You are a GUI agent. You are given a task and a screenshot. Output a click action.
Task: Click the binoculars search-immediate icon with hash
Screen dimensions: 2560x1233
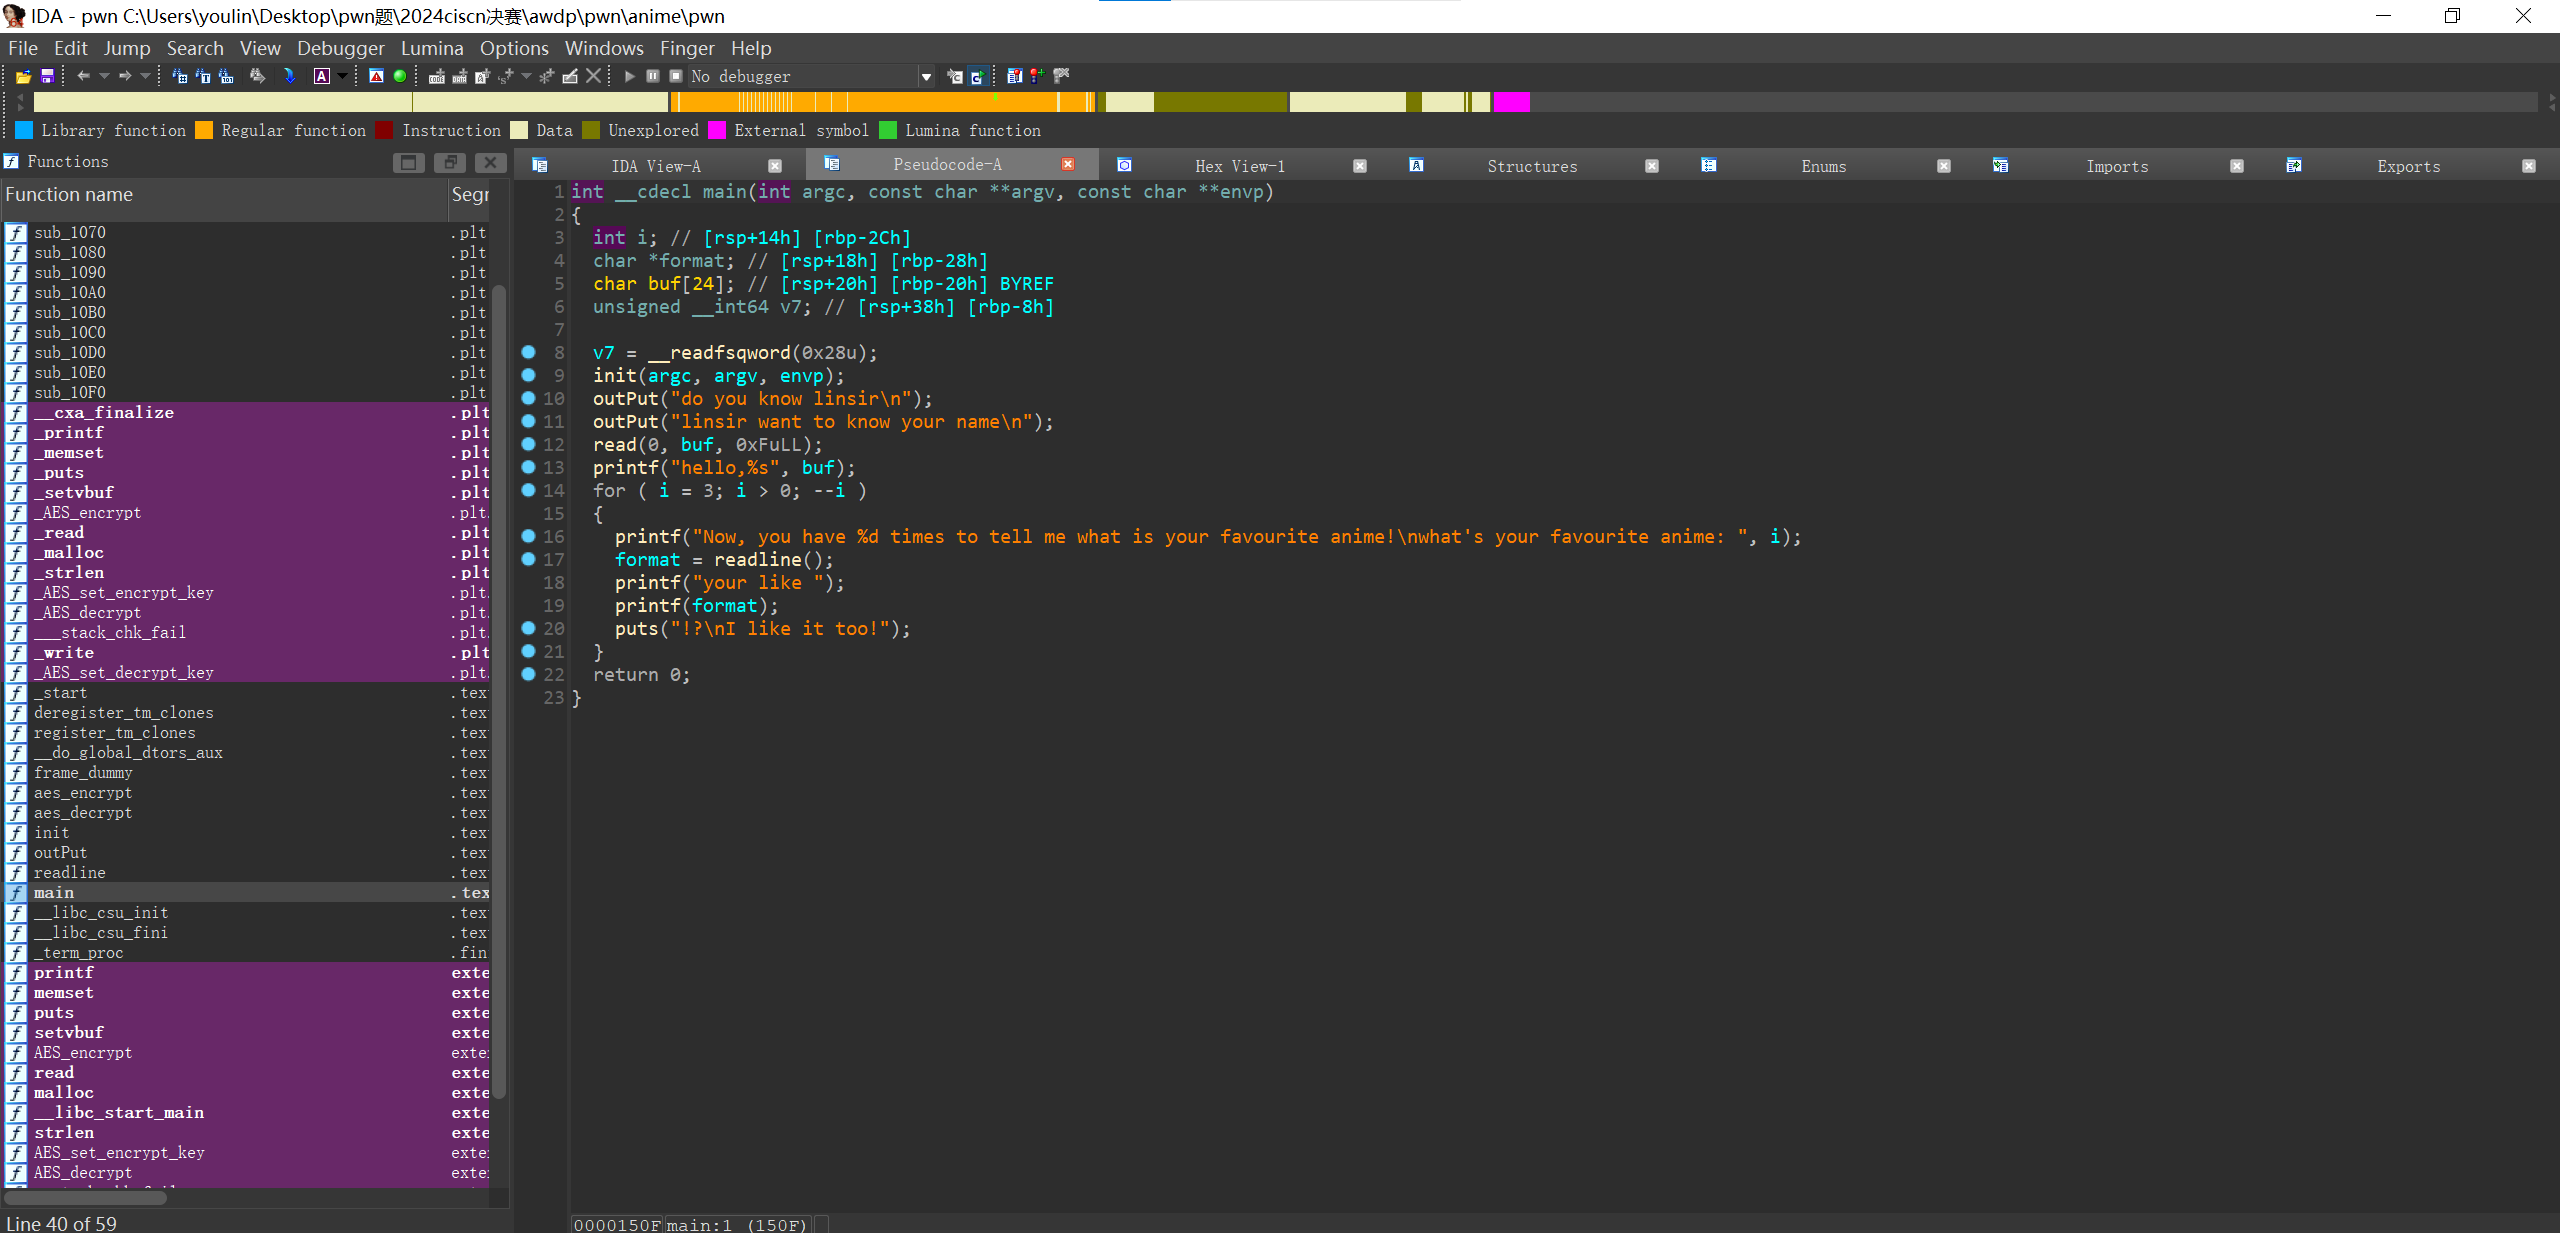(x=180, y=76)
